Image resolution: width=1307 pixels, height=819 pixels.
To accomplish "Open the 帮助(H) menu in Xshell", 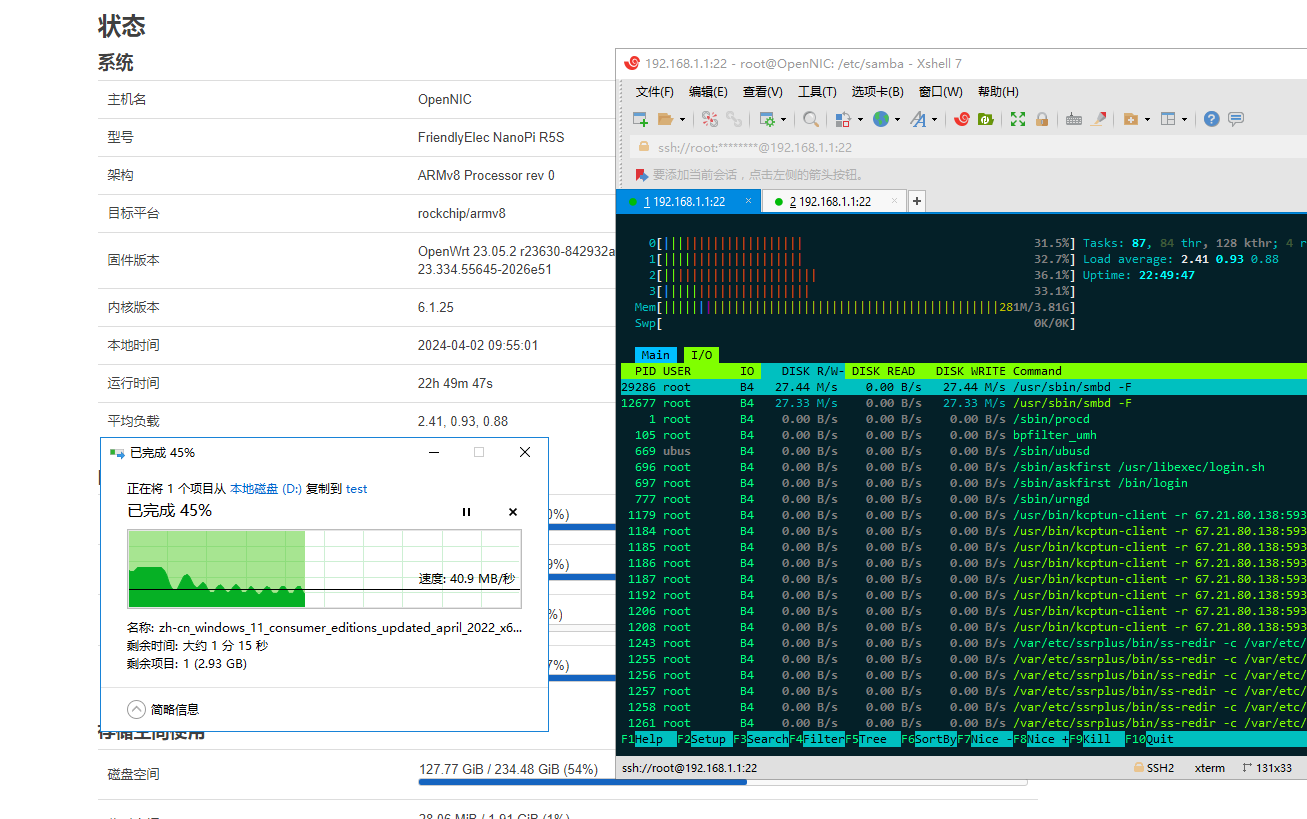I will [x=998, y=91].
